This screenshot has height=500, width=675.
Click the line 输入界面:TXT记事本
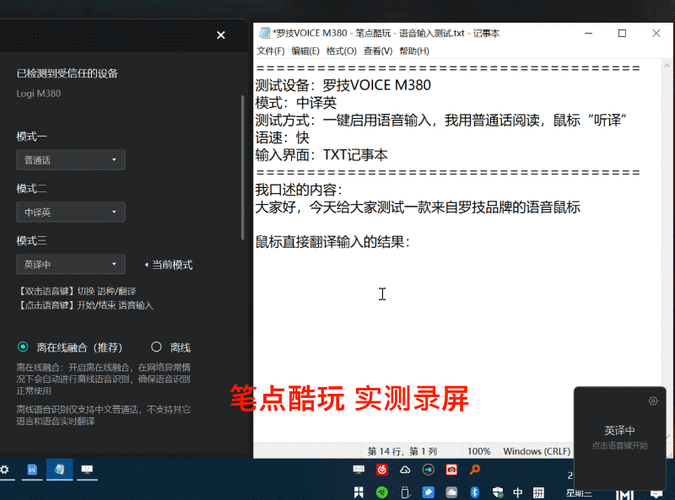[x=322, y=155]
